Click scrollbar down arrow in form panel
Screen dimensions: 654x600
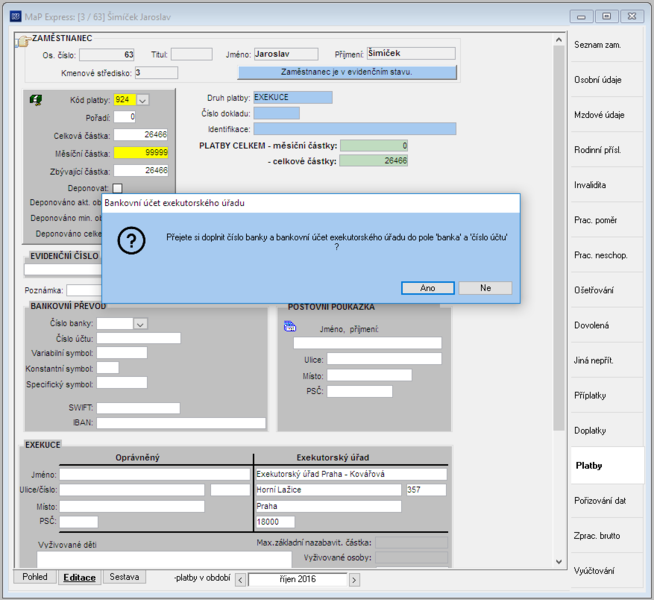point(559,562)
